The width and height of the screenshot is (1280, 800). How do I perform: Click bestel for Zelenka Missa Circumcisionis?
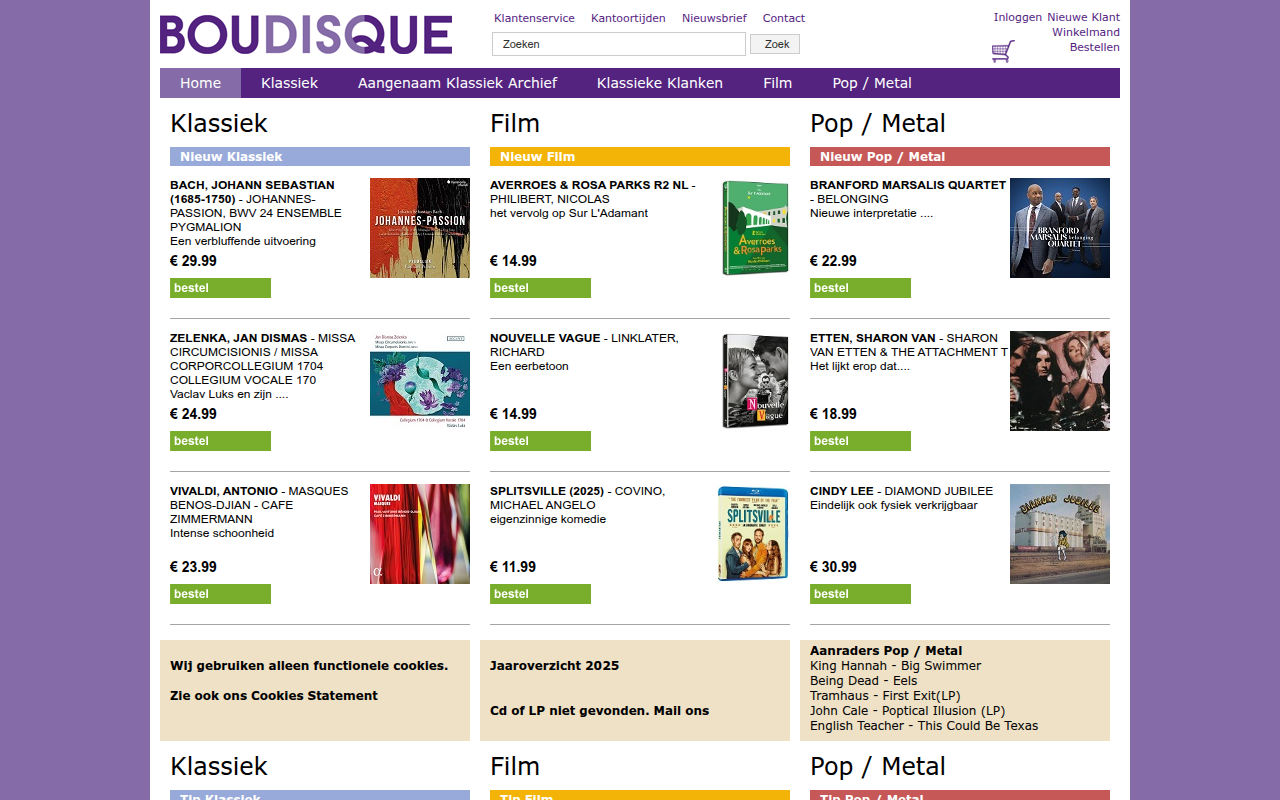220,441
